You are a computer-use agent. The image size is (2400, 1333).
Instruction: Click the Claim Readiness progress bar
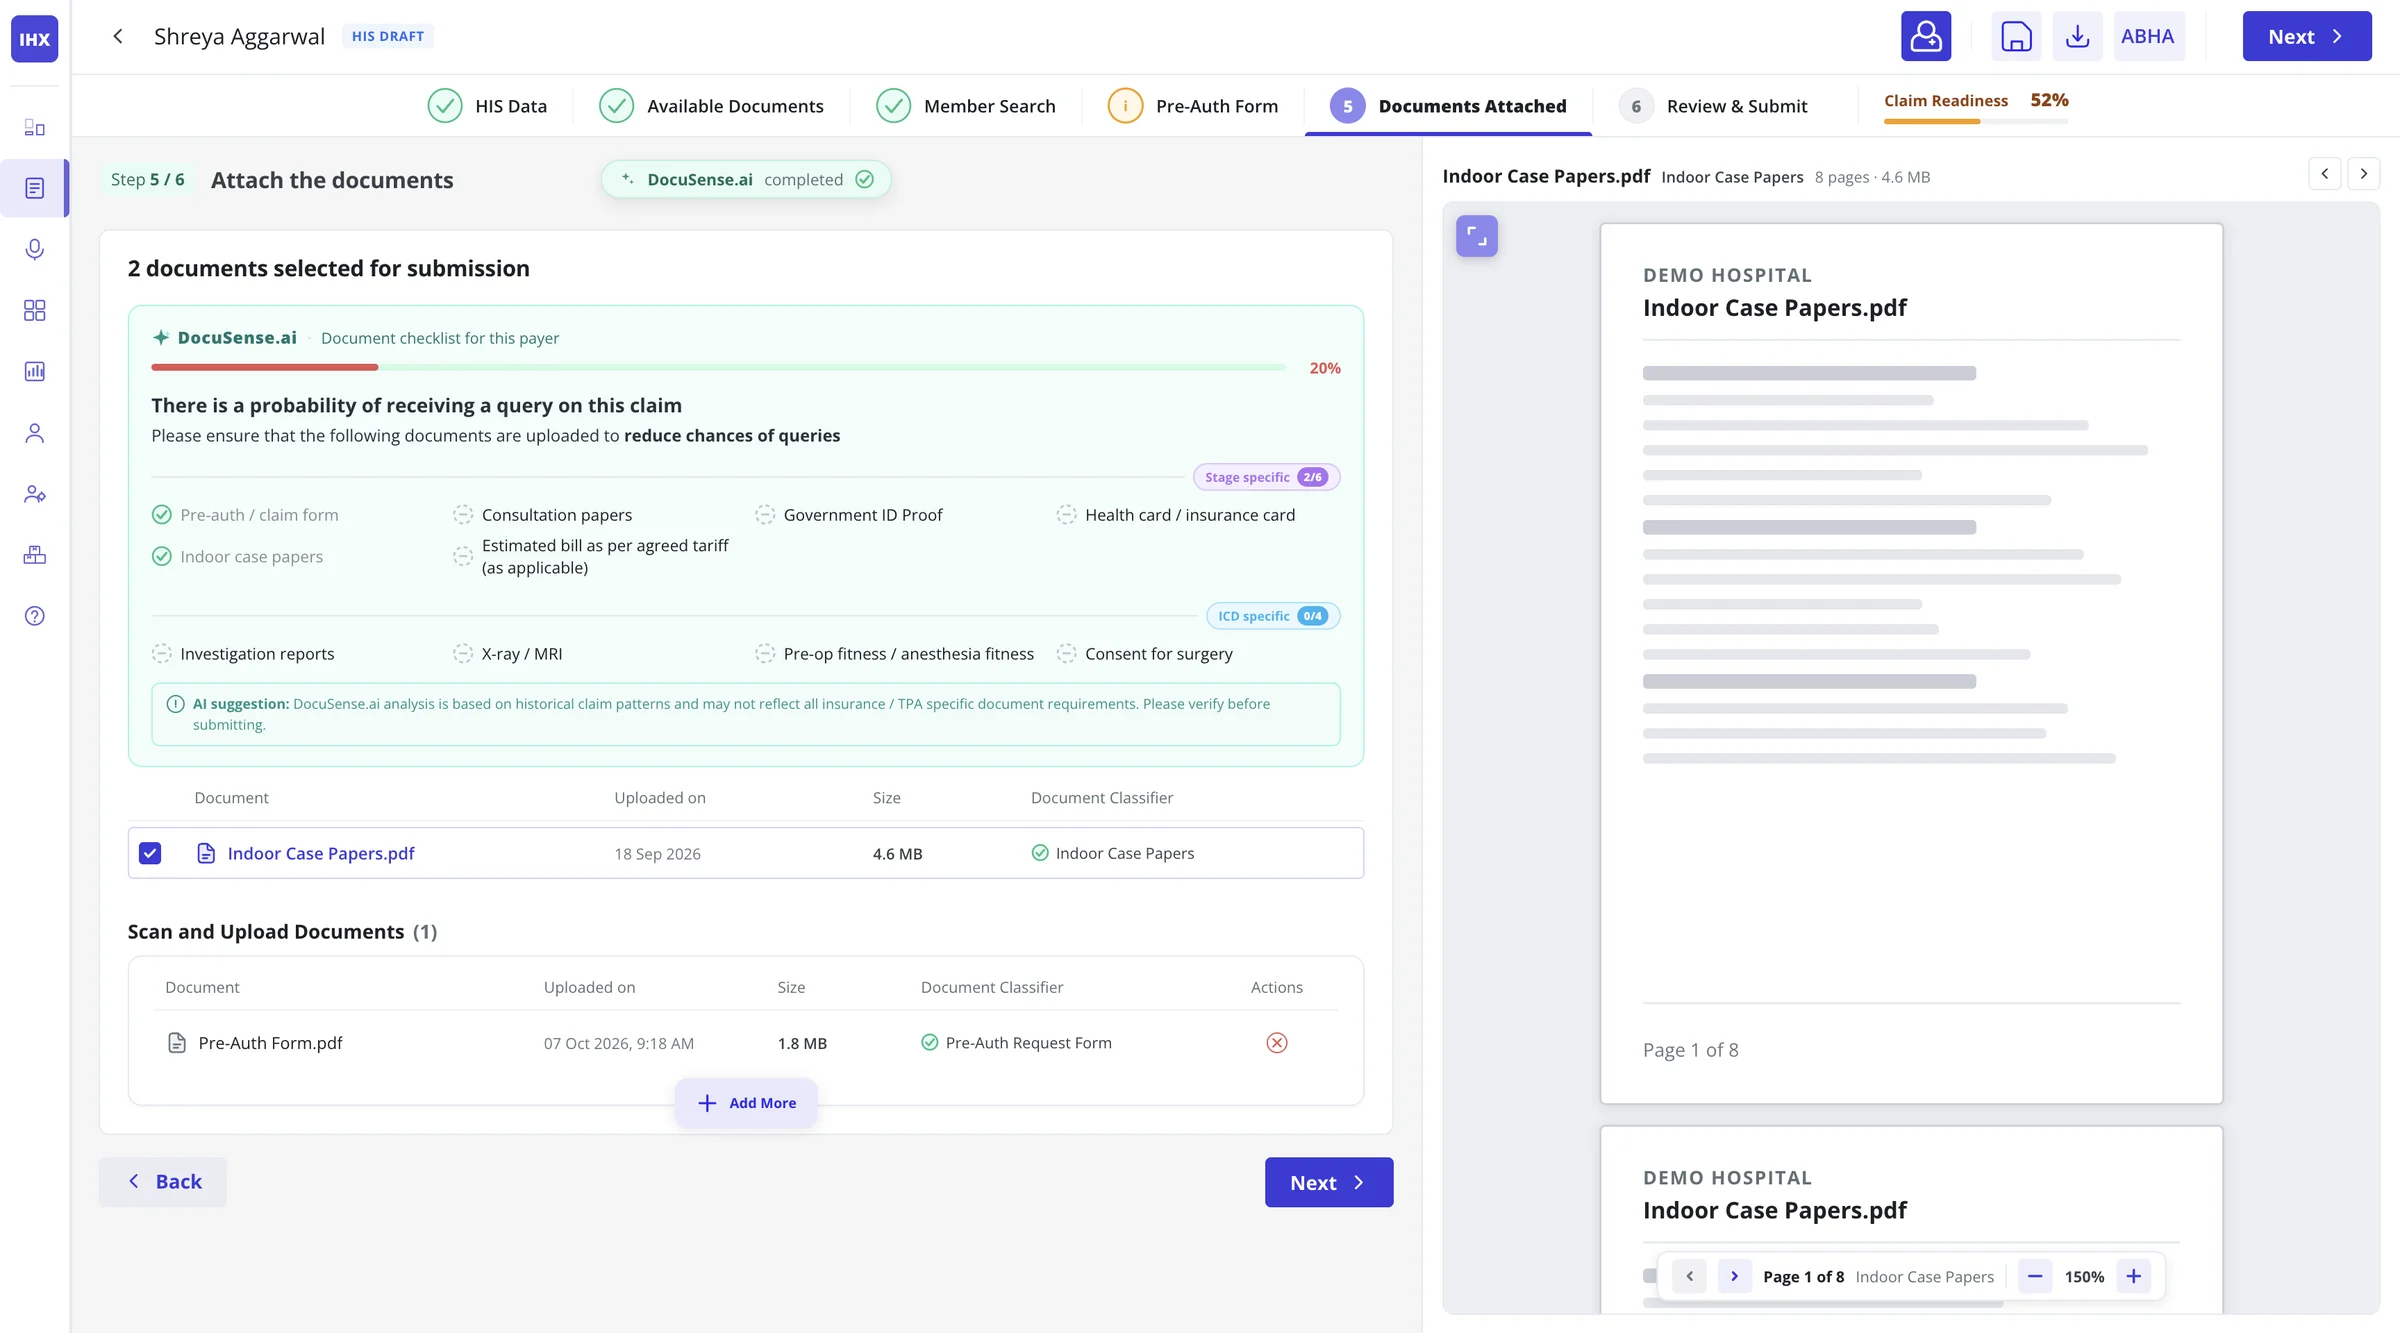(x=1976, y=121)
